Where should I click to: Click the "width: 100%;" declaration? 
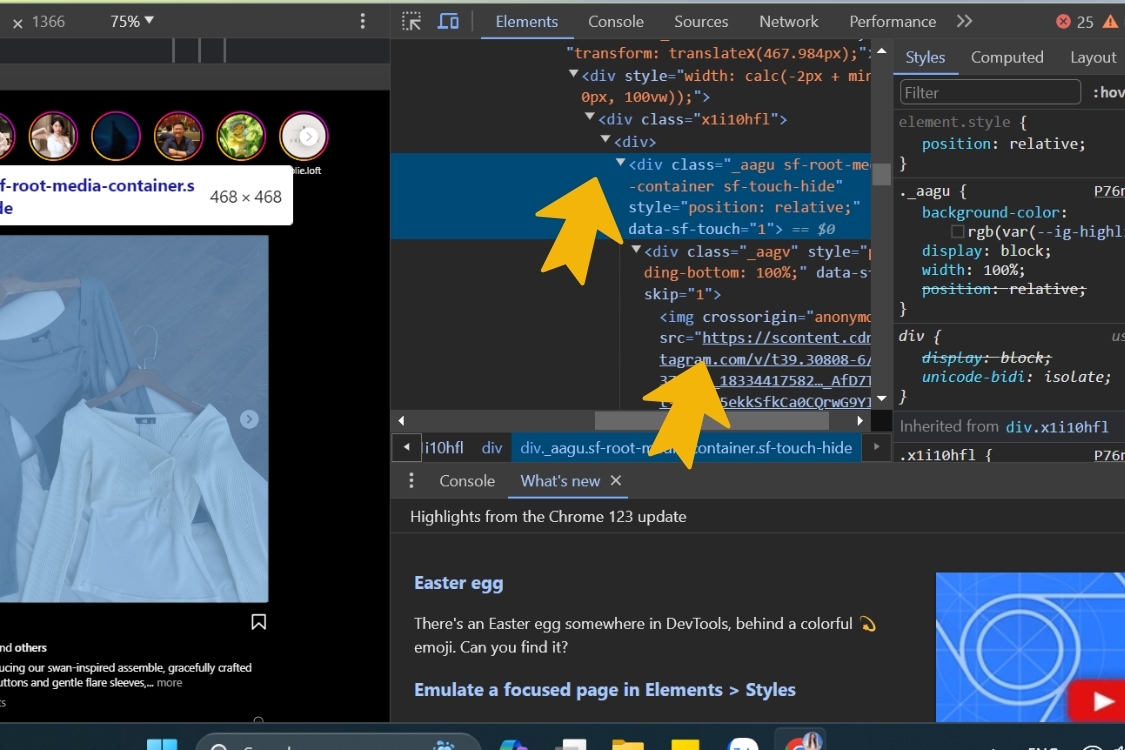coord(974,270)
